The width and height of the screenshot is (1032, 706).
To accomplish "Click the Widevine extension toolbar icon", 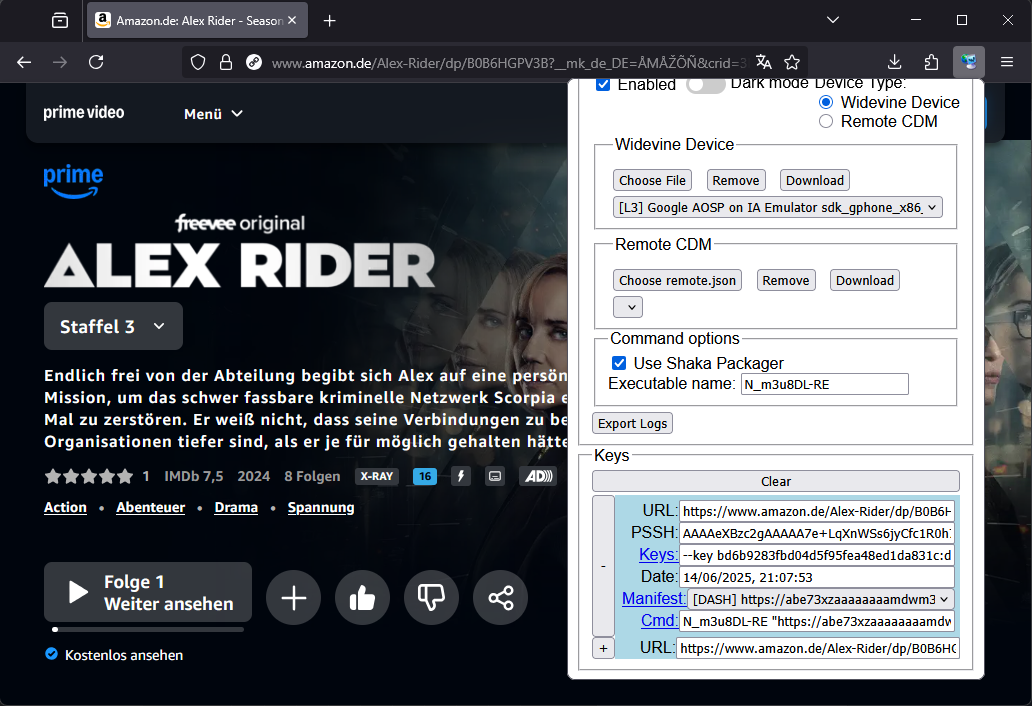I will click(x=969, y=63).
